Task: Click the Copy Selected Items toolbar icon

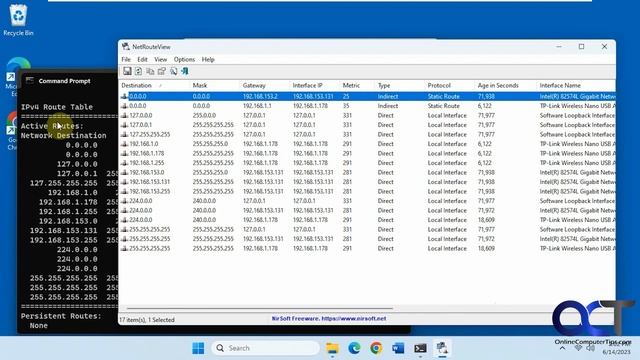Action: pyautogui.click(x=150, y=71)
